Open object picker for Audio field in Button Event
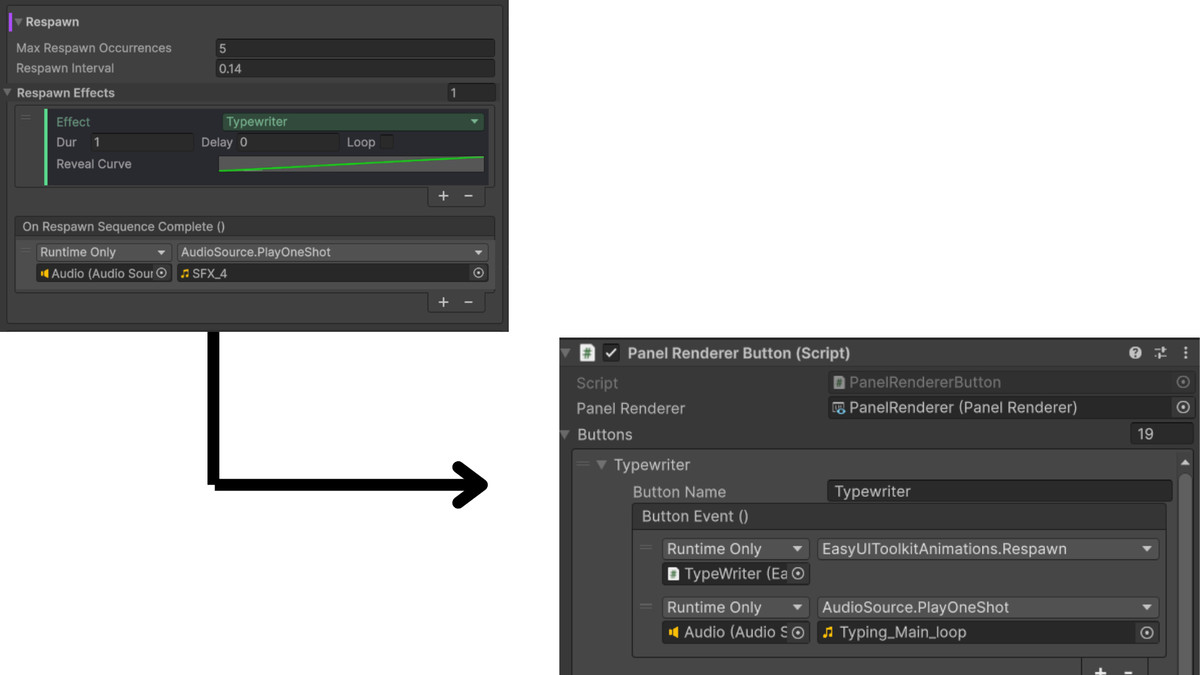1200x675 pixels. tap(799, 633)
